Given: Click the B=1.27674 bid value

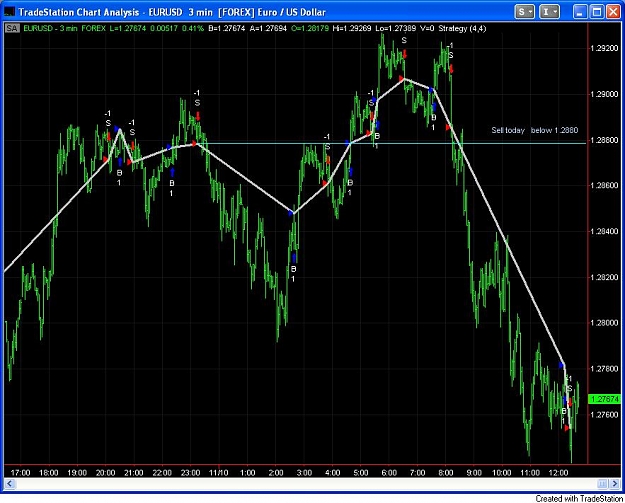Looking at the screenshot, I should point(226,28).
